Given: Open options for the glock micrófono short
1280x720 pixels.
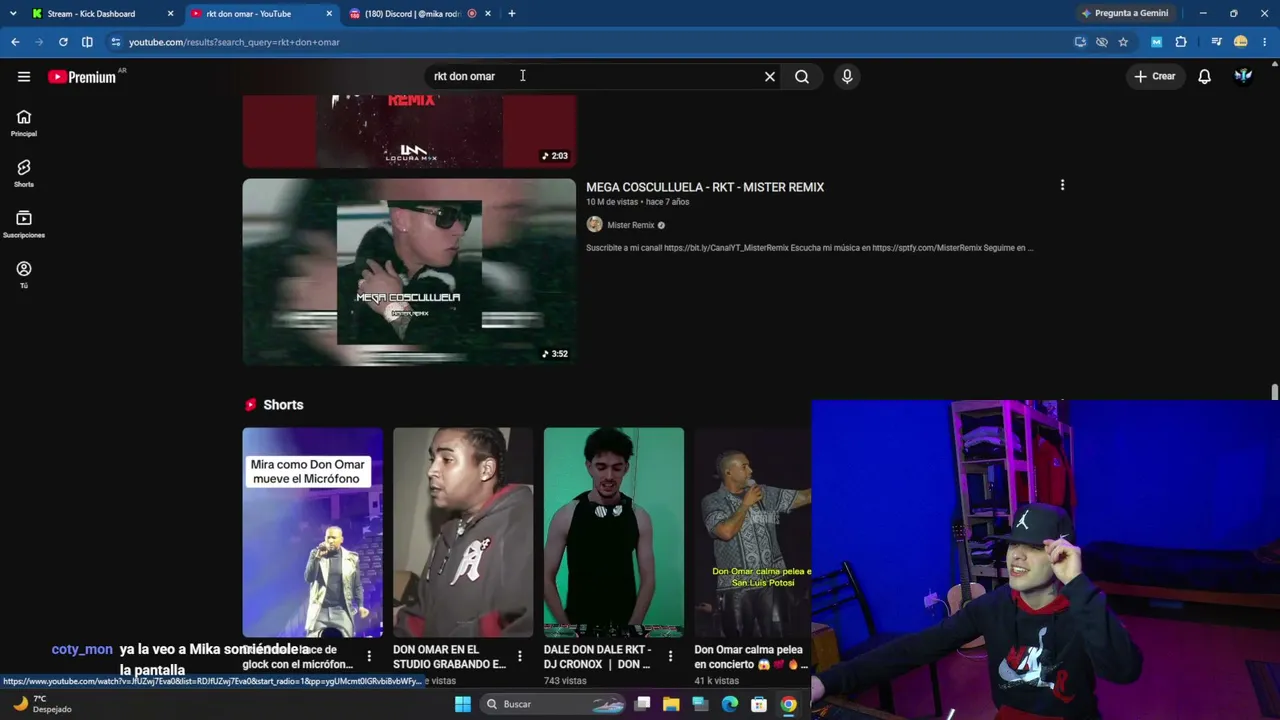Looking at the screenshot, I should 369,656.
